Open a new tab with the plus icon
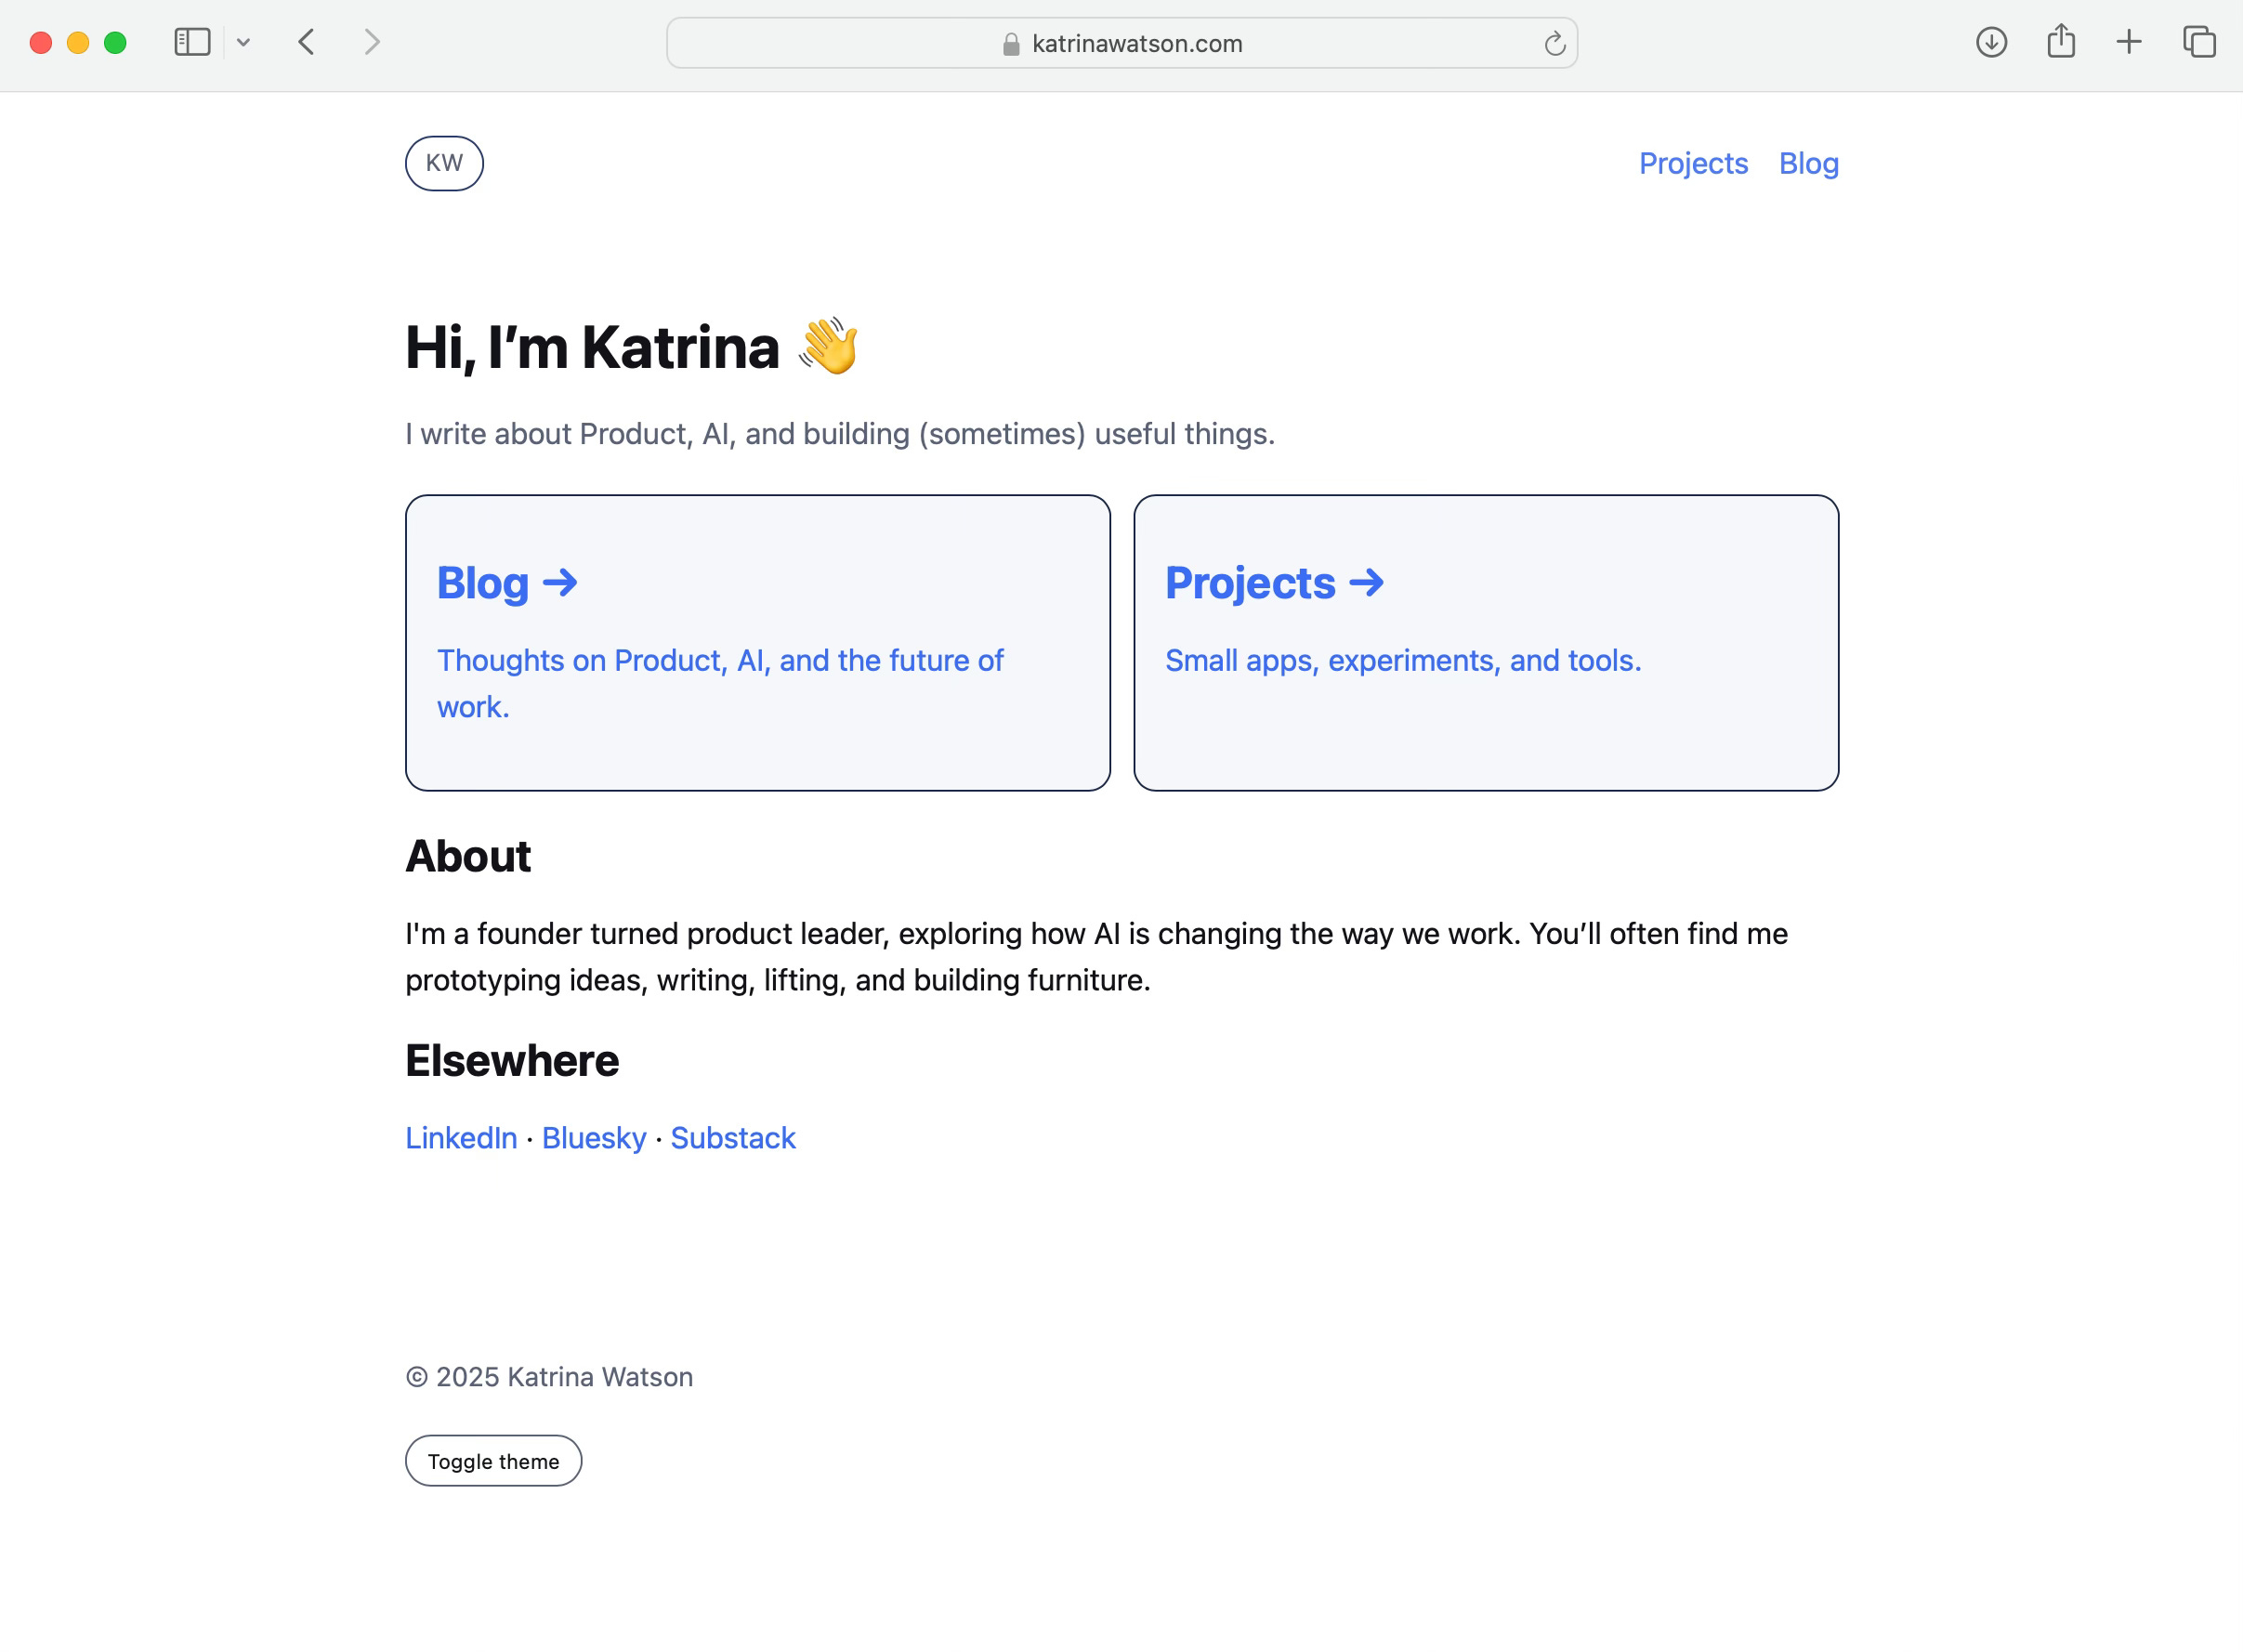The width and height of the screenshot is (2243, 1652). click(2129, 42)
